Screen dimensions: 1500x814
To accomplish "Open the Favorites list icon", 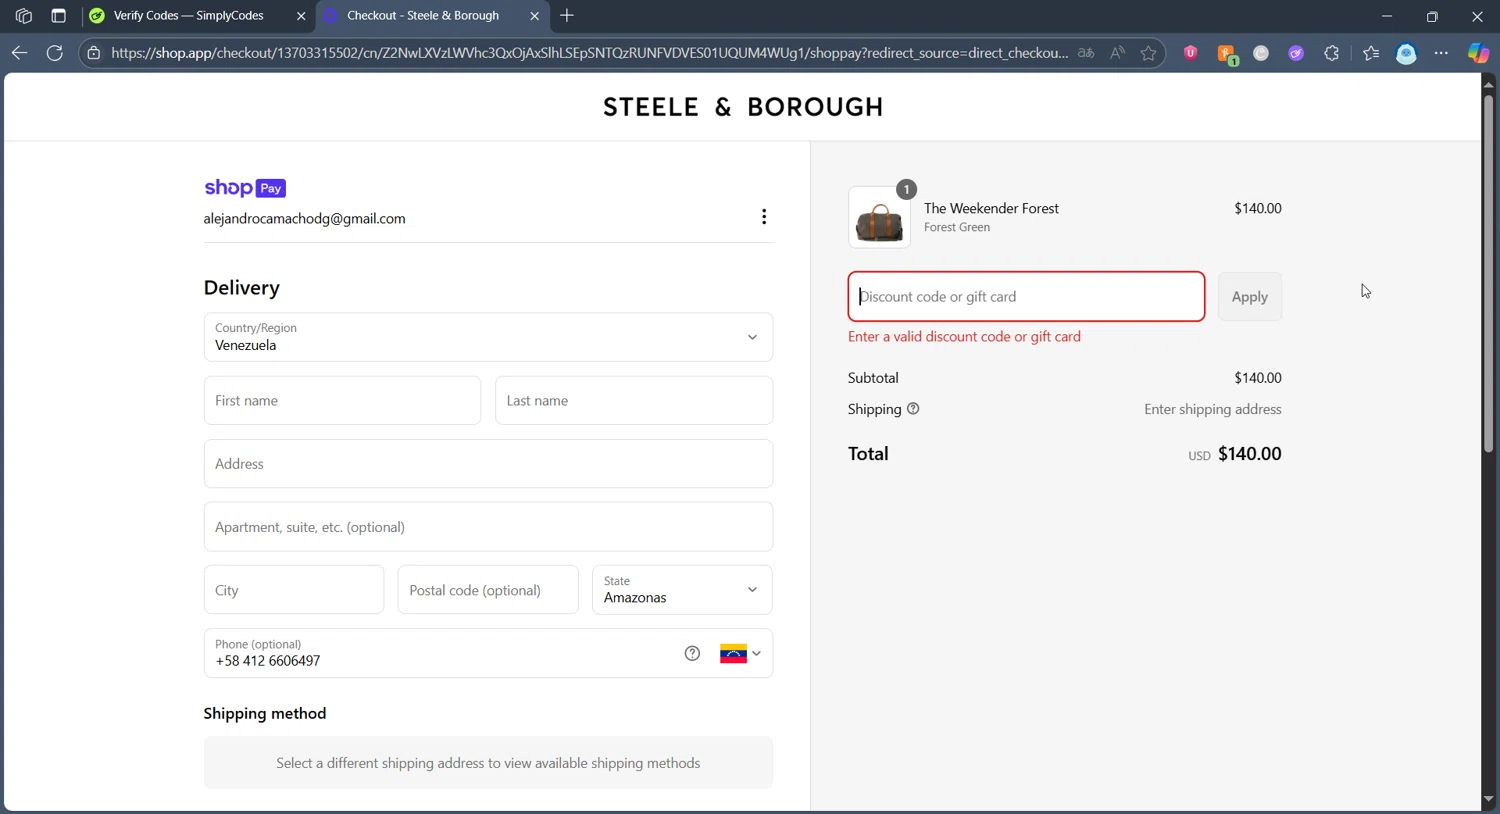I will 1371,53.
